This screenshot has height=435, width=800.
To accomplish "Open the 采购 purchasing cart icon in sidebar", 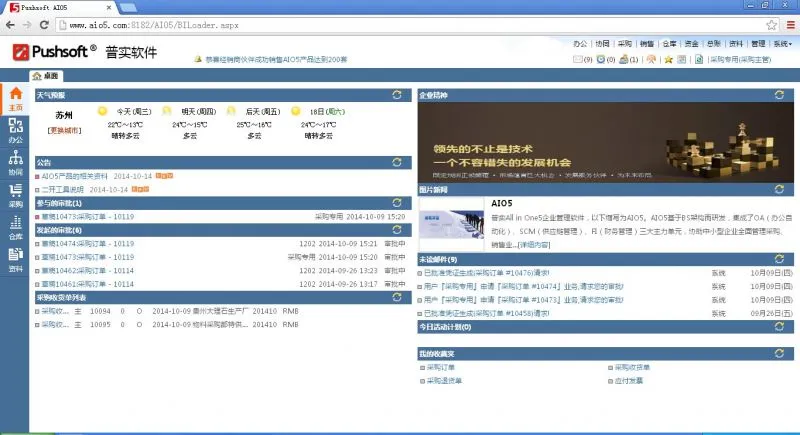I will click(15, 195).
